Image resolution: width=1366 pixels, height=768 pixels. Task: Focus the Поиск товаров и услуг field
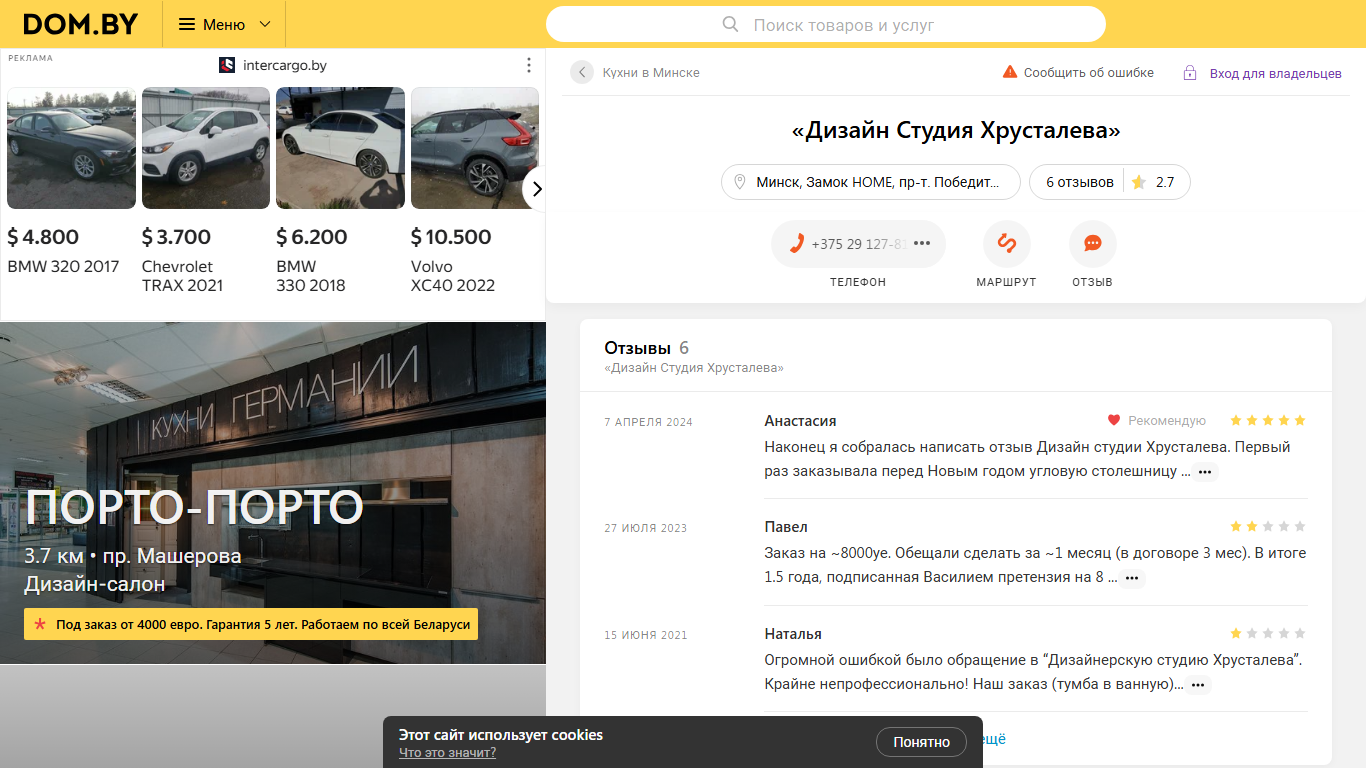click(826, 24)
